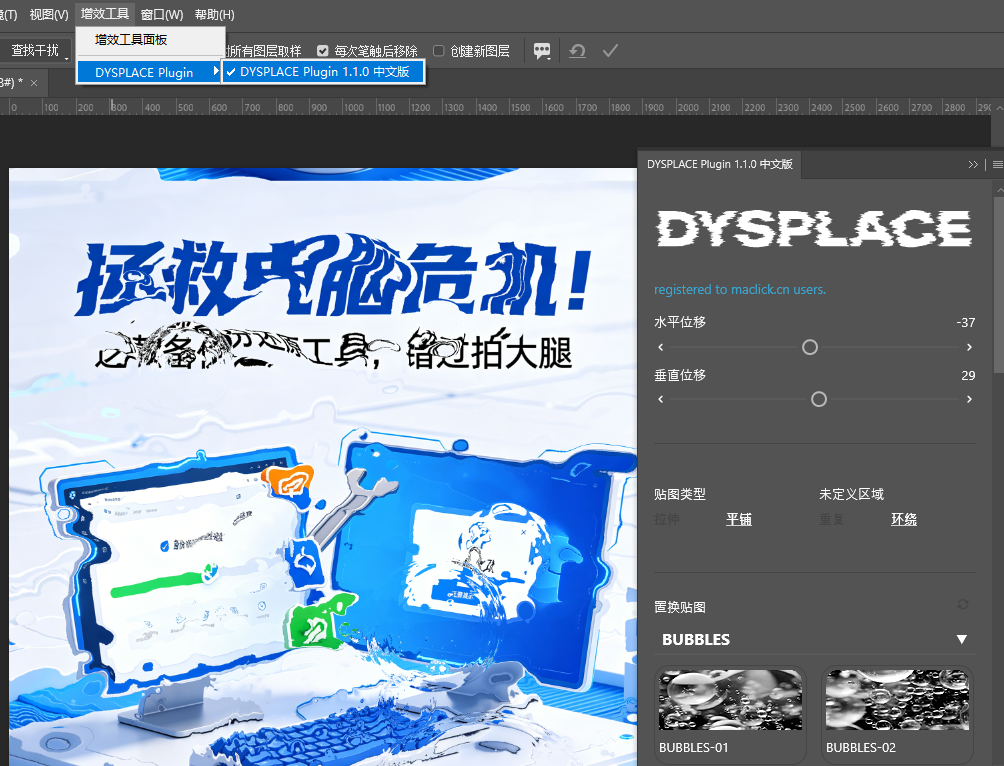Click the DYSPLACE logo

click(814, 229)
